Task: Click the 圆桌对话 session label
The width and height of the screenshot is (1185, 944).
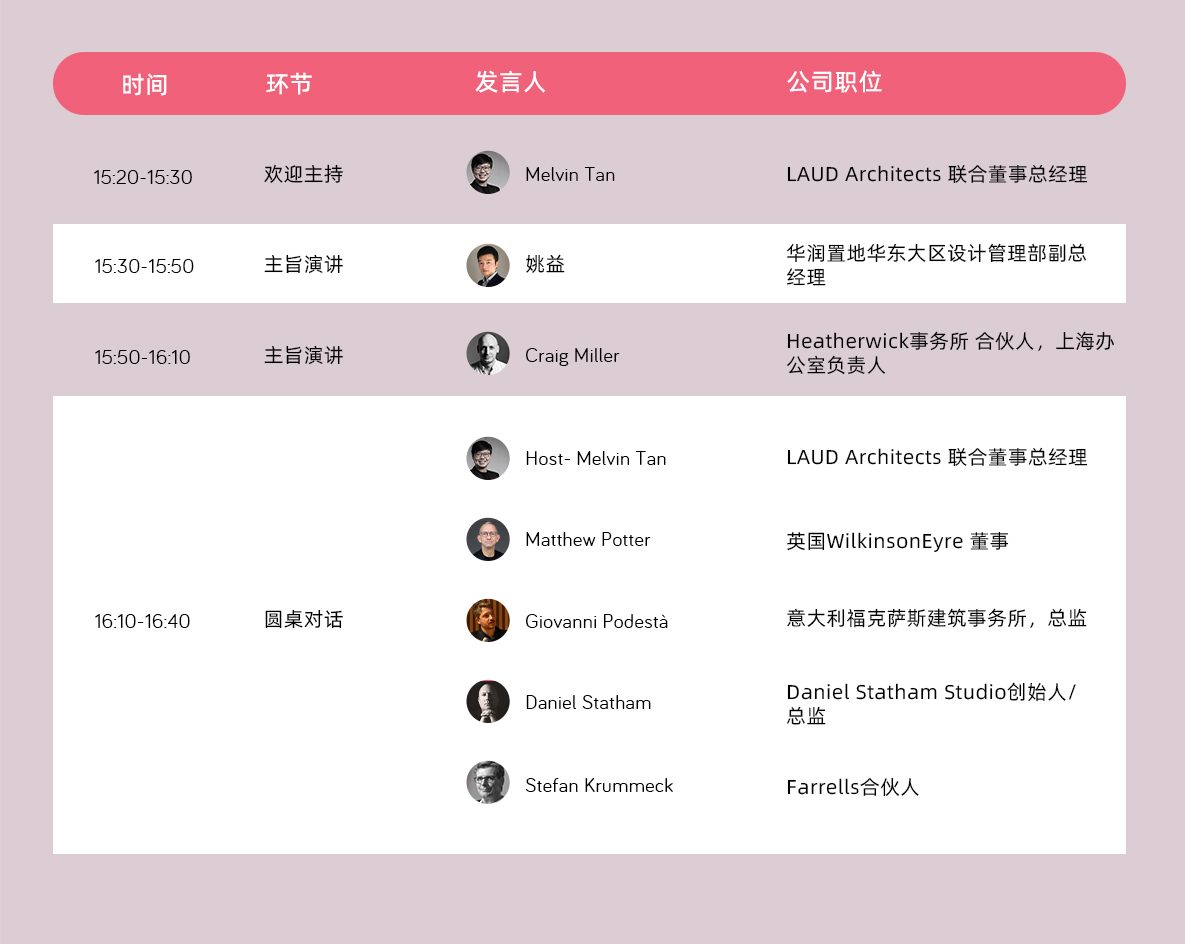Action: pos(303,620)
